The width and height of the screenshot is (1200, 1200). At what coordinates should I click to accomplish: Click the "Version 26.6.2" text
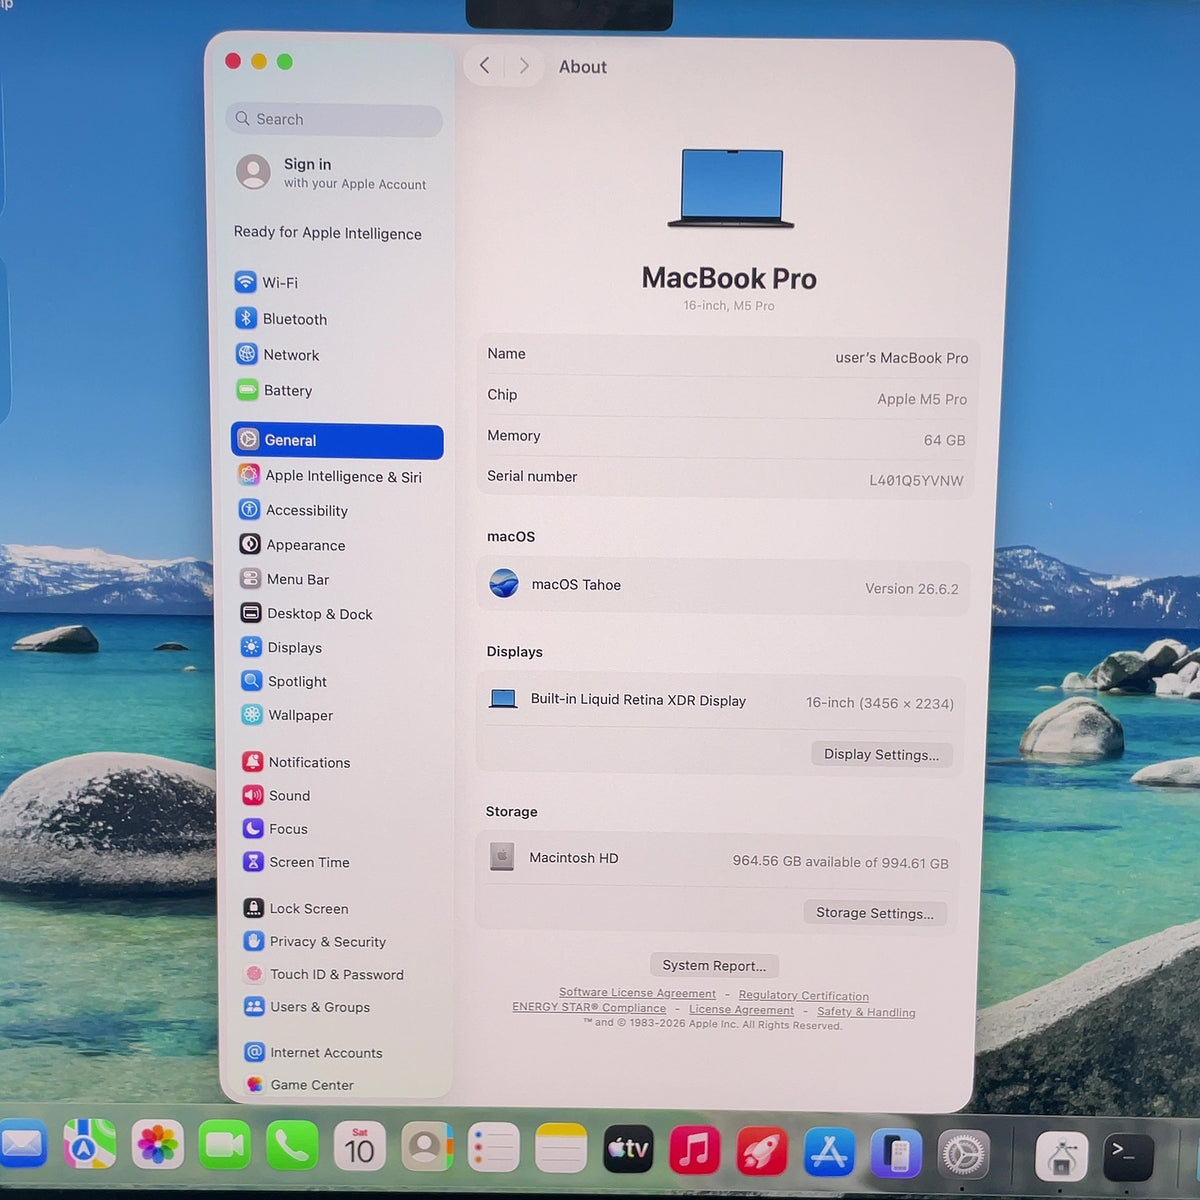tap(912, 589)
